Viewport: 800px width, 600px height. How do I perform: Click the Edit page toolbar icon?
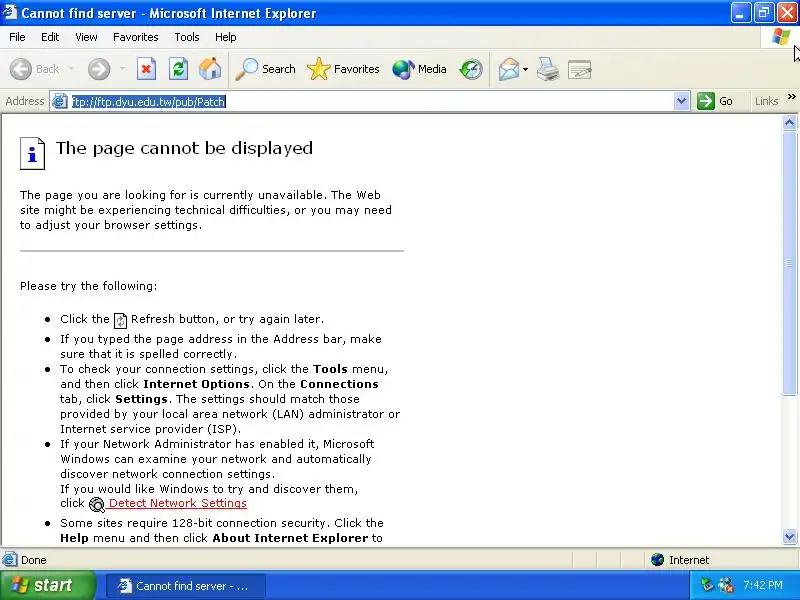click(580, 69)
